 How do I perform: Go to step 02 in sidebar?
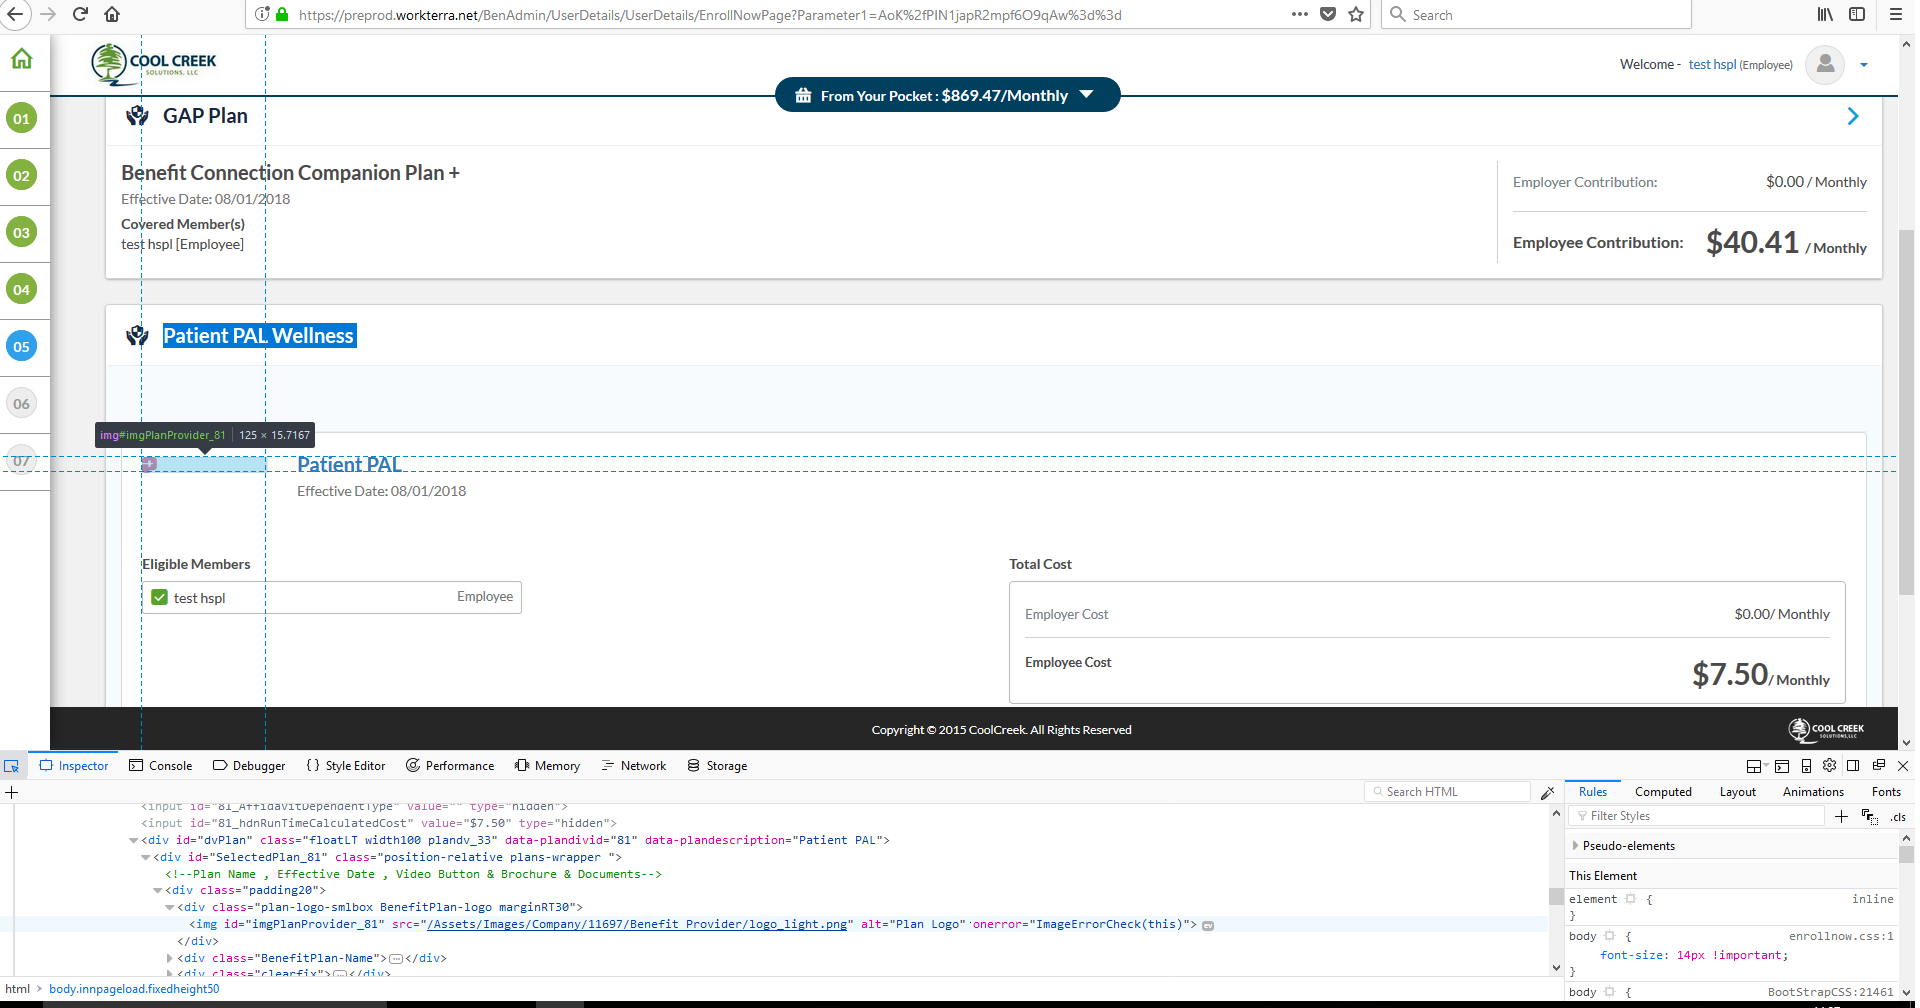(x=21, y=175)
